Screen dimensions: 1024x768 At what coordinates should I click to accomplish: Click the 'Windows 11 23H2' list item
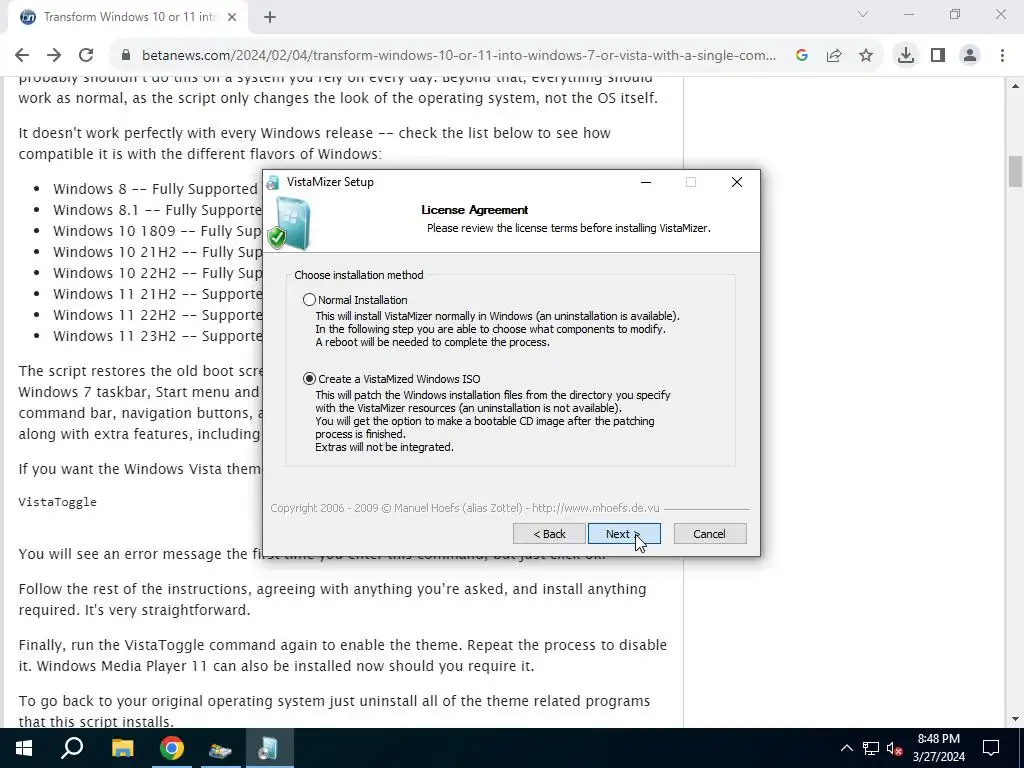click(157, 336)
